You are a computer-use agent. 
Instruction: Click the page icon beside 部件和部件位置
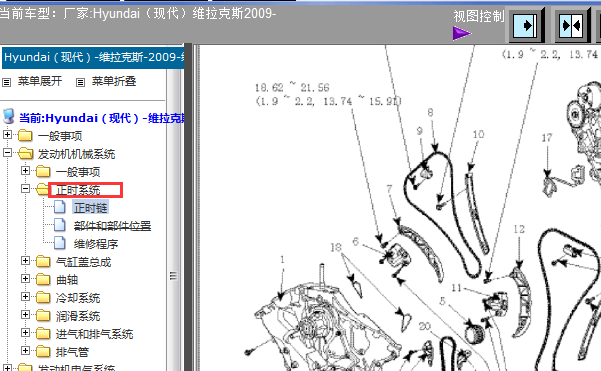(59, 225)
